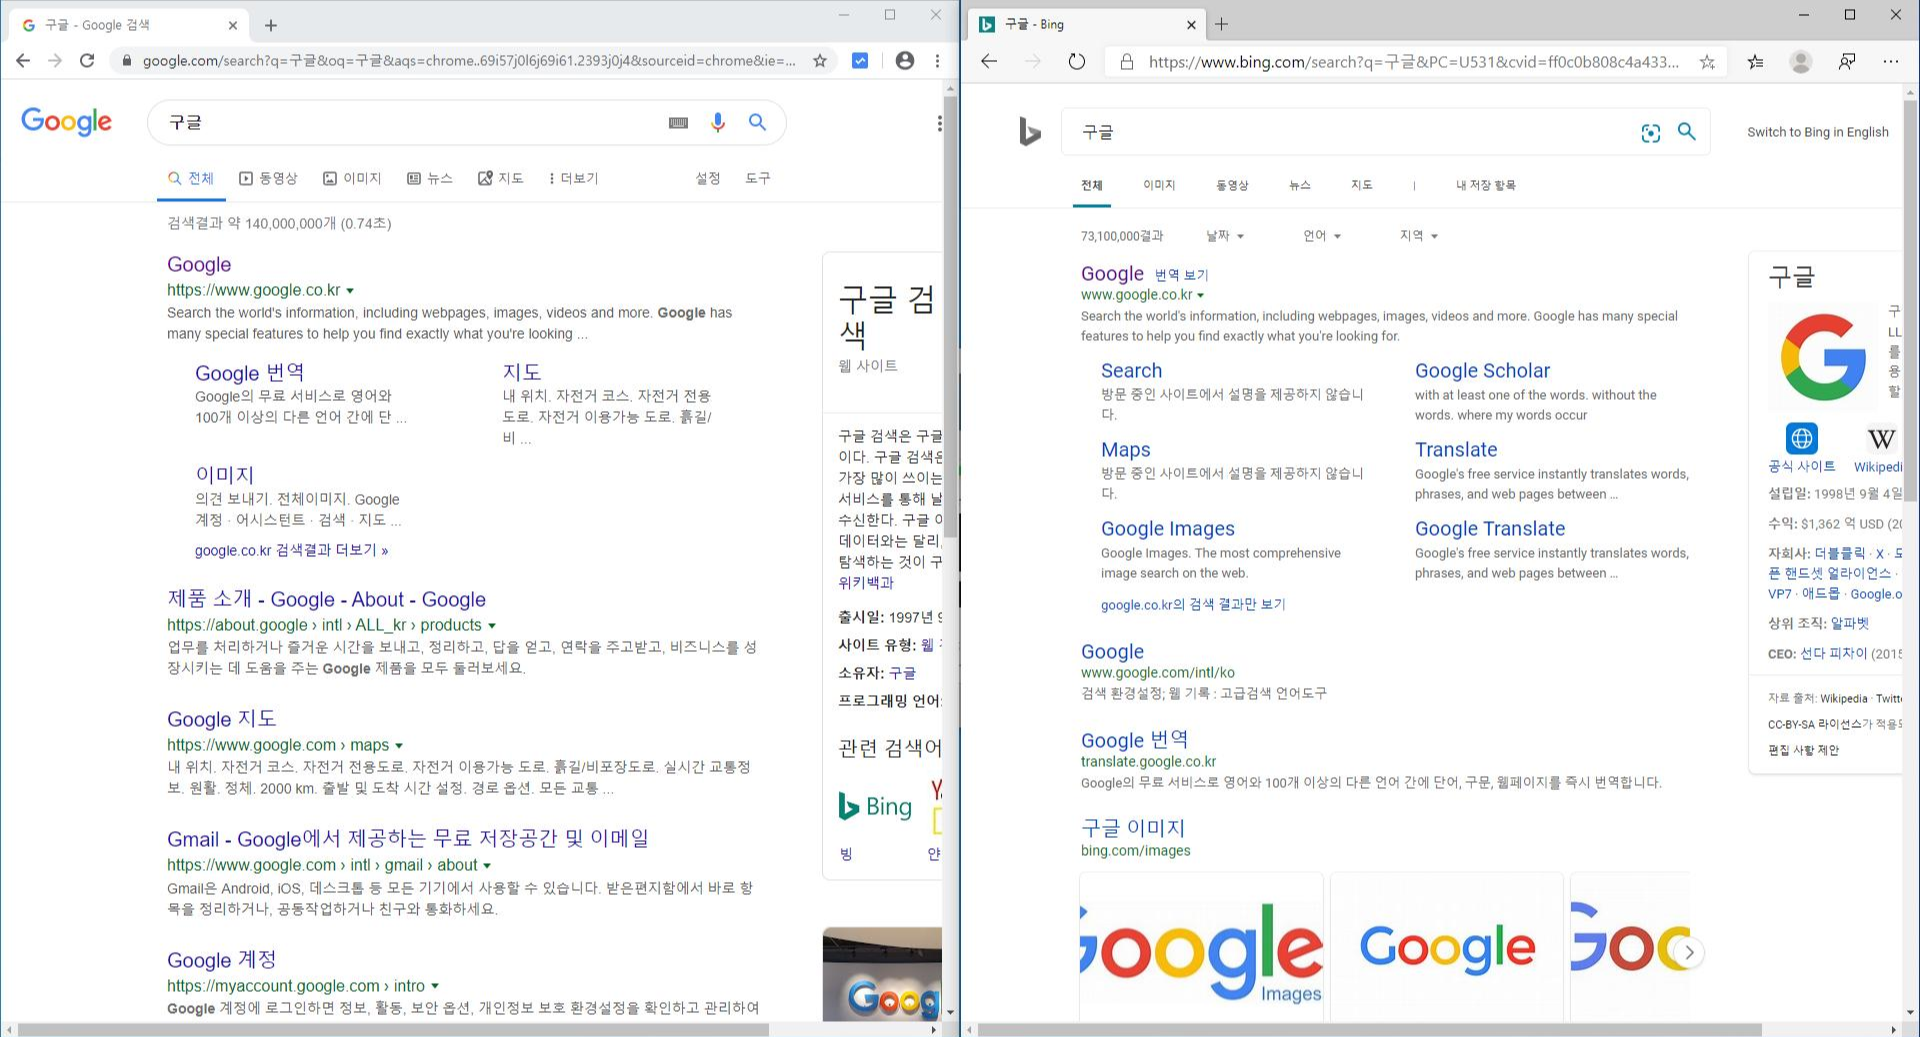This screenshot has height=1037, width=1920.
Task: Select Bing 이미지 tab
Action: coord(1159,185)
